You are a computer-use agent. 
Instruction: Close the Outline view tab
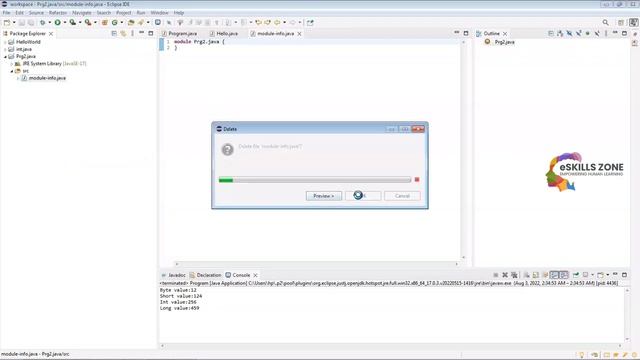click(505, 34)
